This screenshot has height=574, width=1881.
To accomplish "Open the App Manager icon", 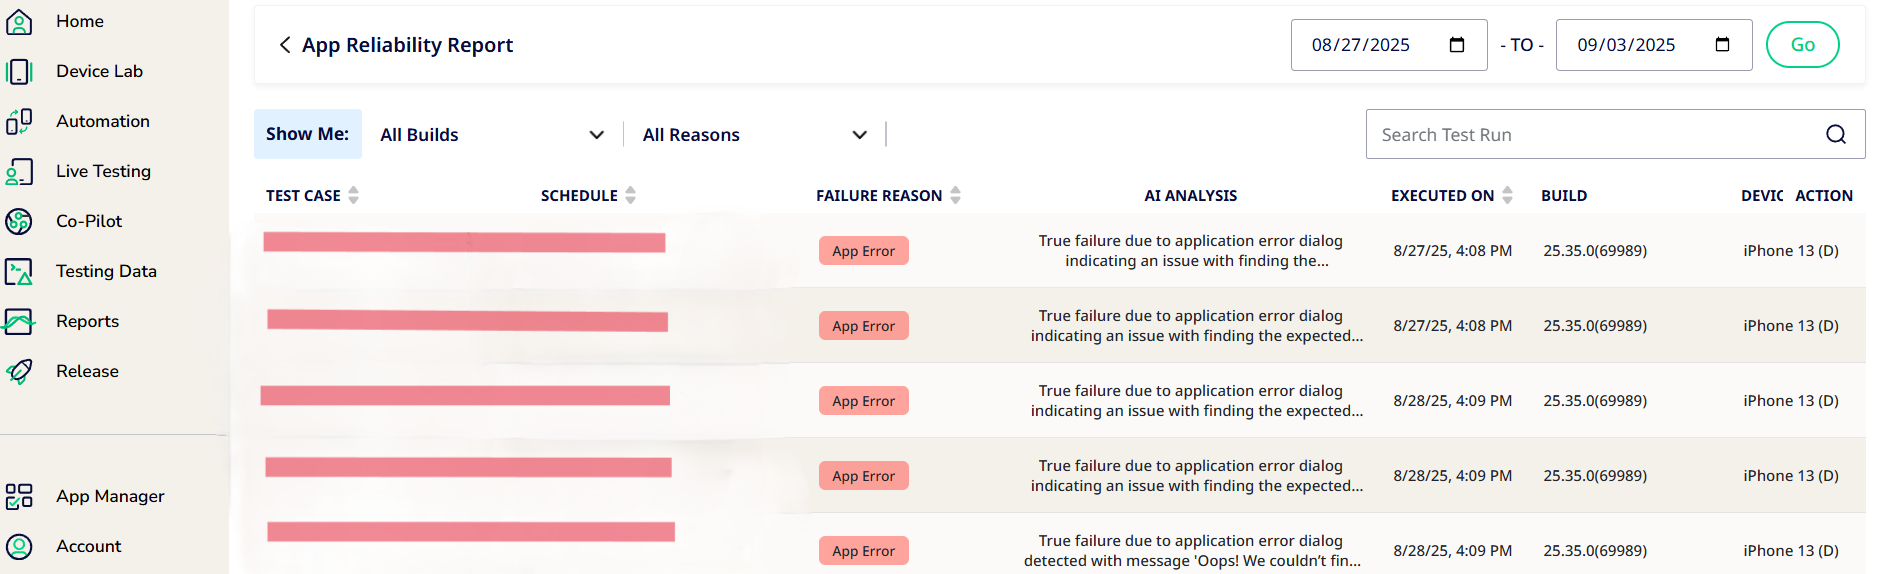I will [19, 496].
